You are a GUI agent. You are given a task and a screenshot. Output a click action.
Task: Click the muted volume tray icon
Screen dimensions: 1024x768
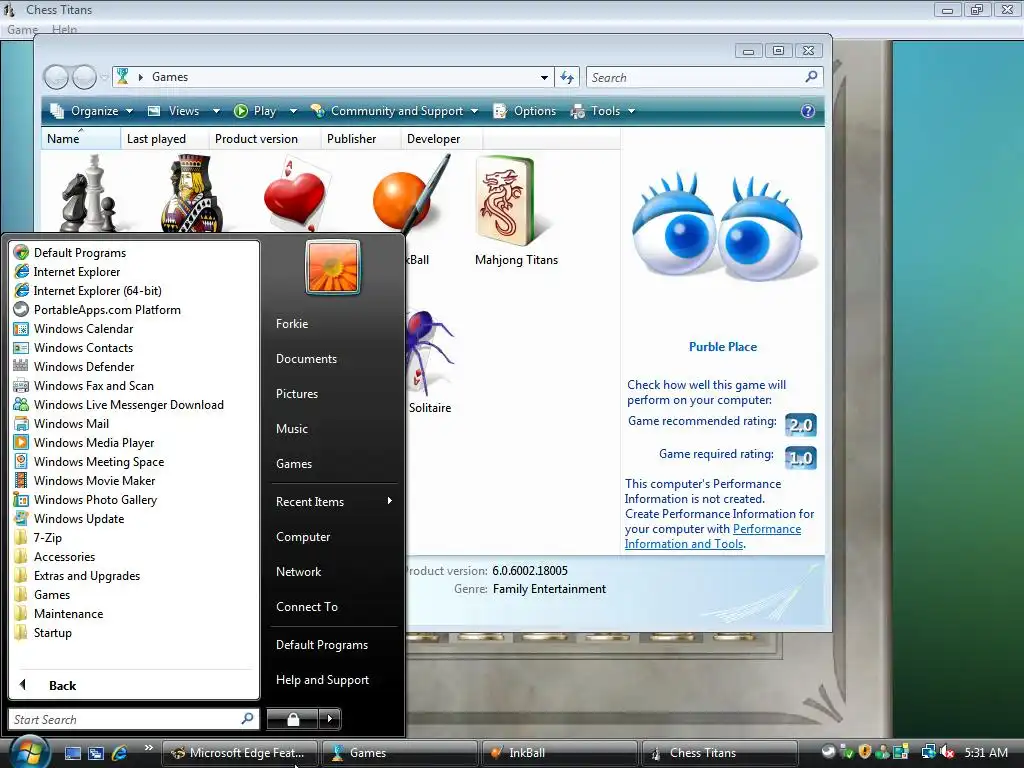[x=947, y=752]
